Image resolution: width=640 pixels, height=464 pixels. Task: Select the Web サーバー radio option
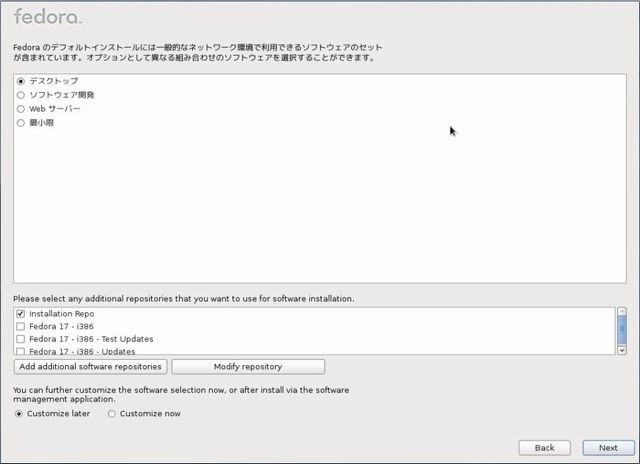(x=21, y=109)
